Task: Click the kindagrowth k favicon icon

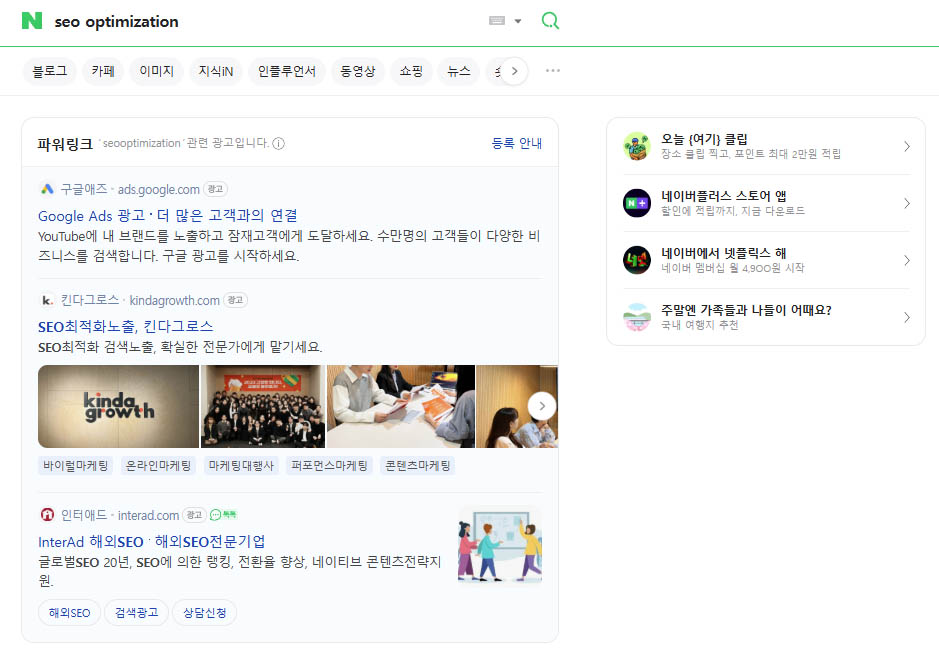Action: coord(47,300)
